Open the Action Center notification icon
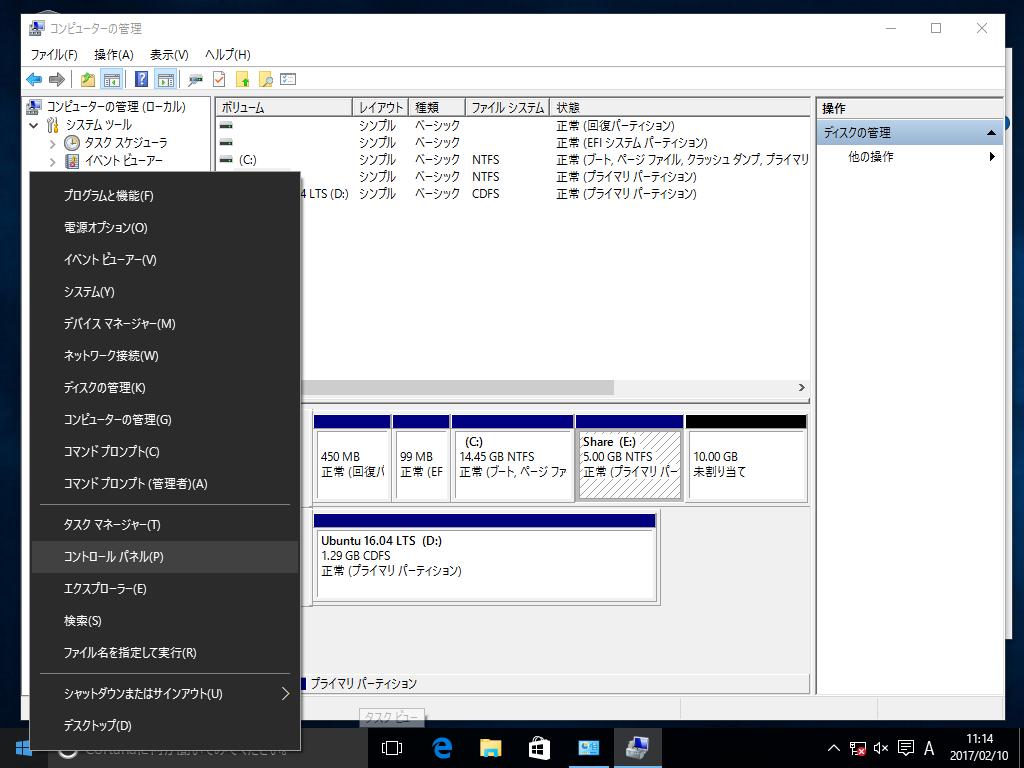1024x768 pixels. pos(906,748)
